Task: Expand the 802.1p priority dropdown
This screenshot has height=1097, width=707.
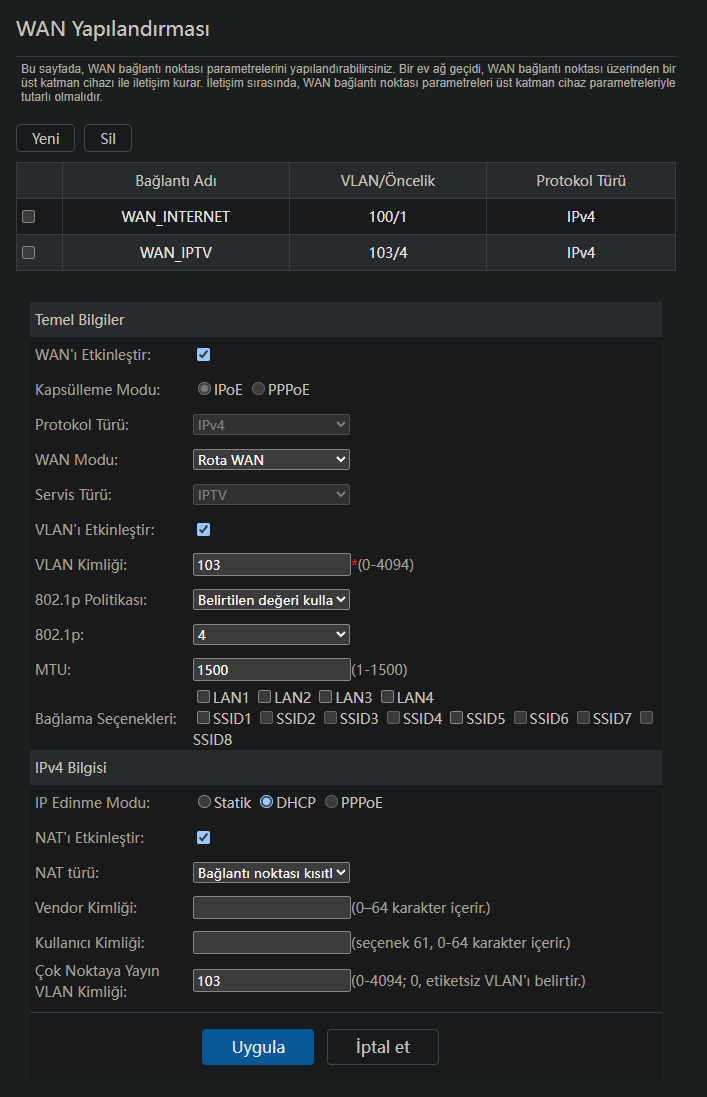Action: click(271, 635)
